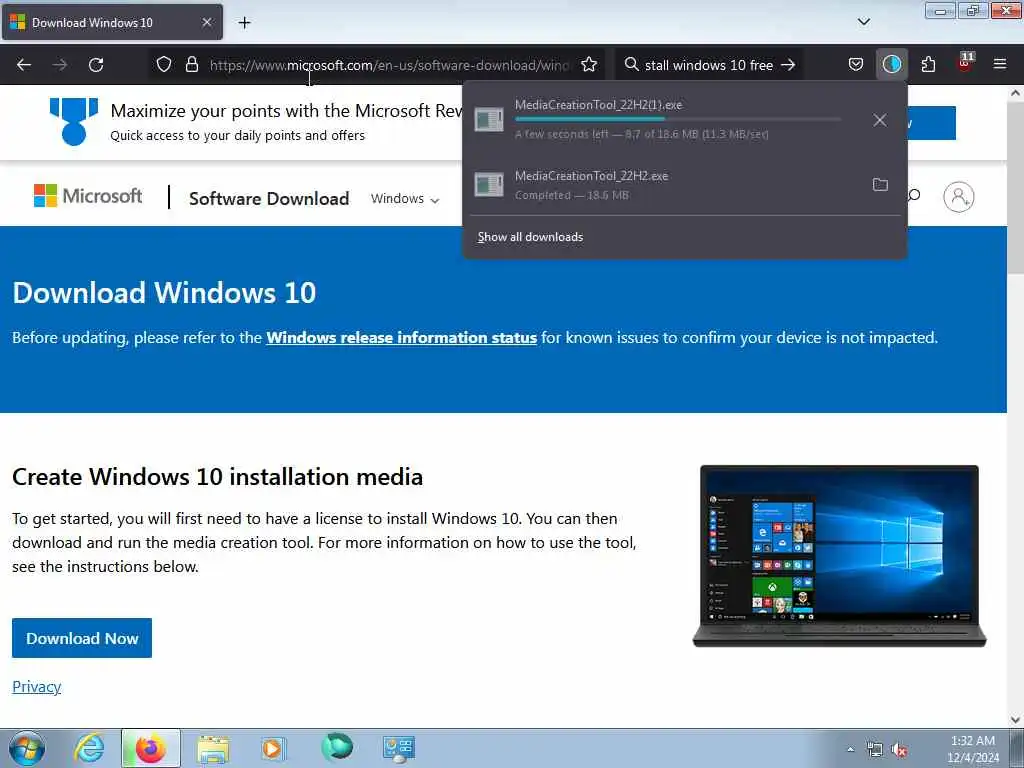Image resolution: width=1024 pixels, height=768 pixels.
Task: Click the Download Now button
Action: coord(82,638)
